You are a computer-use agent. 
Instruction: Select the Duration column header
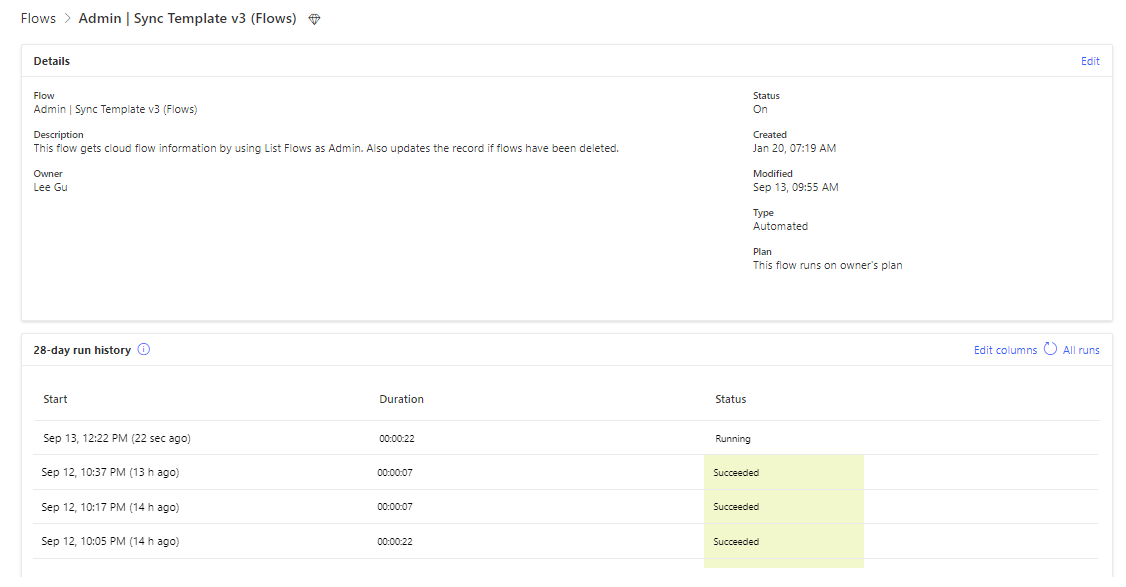(x=401, y=398)
